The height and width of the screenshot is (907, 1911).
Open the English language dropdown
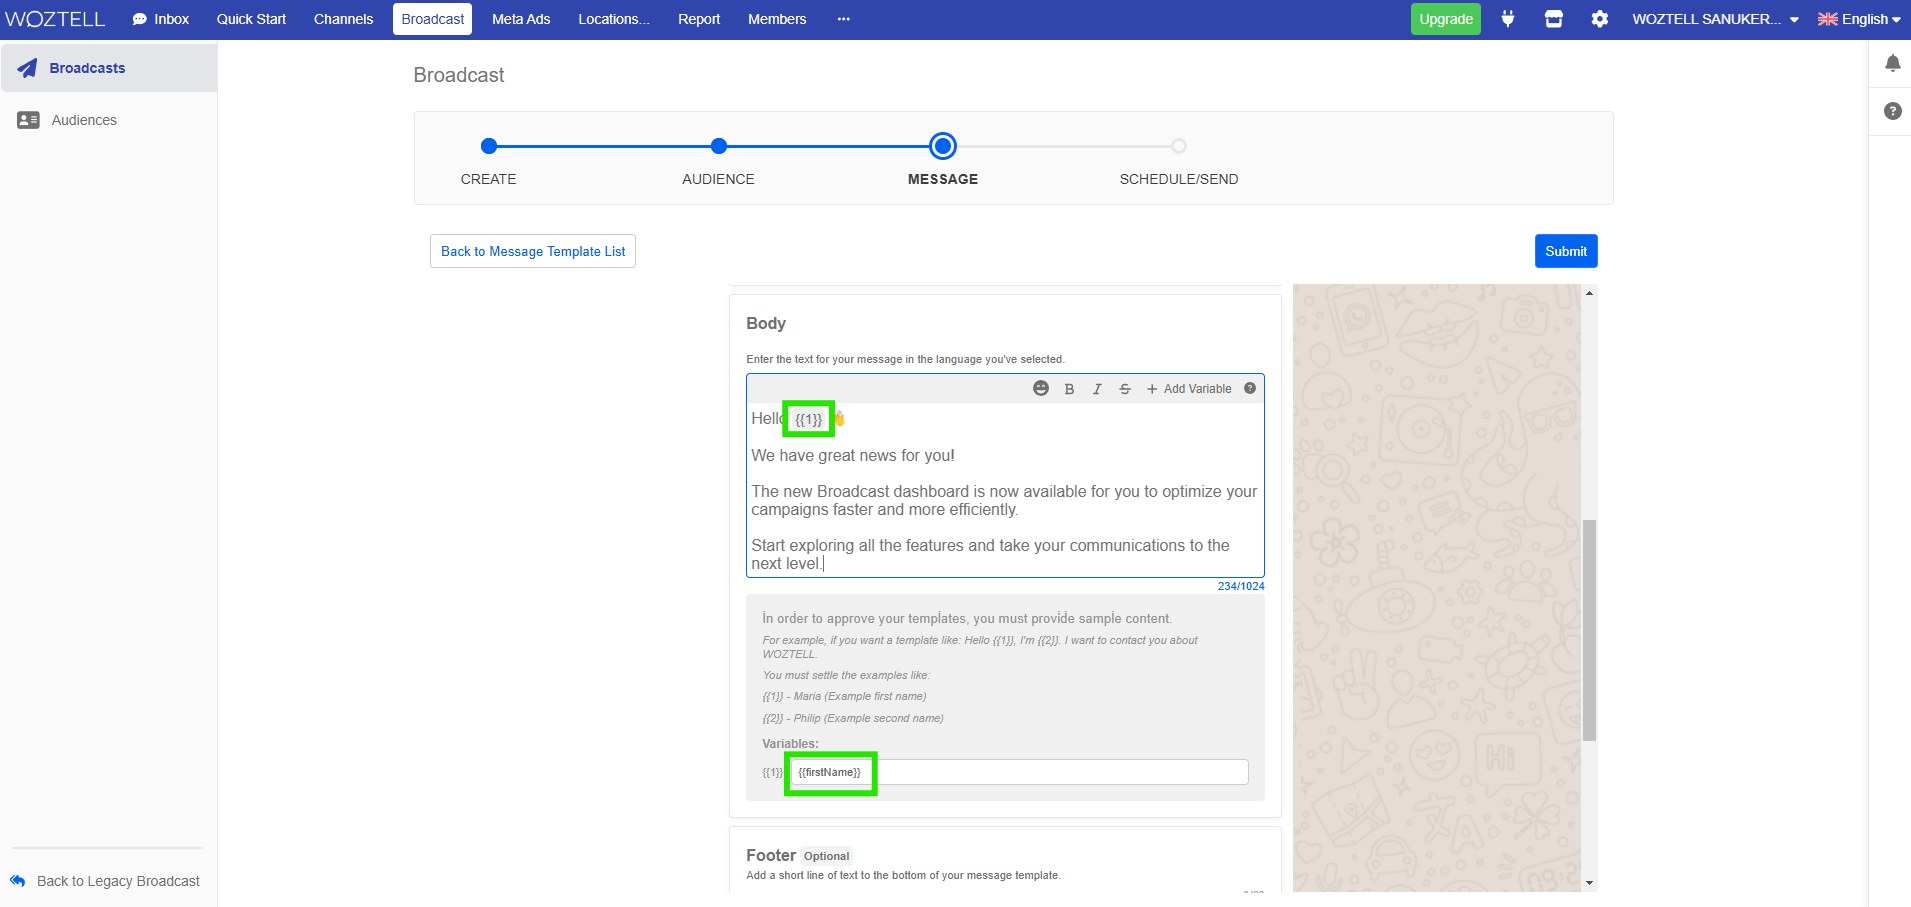1860,18
